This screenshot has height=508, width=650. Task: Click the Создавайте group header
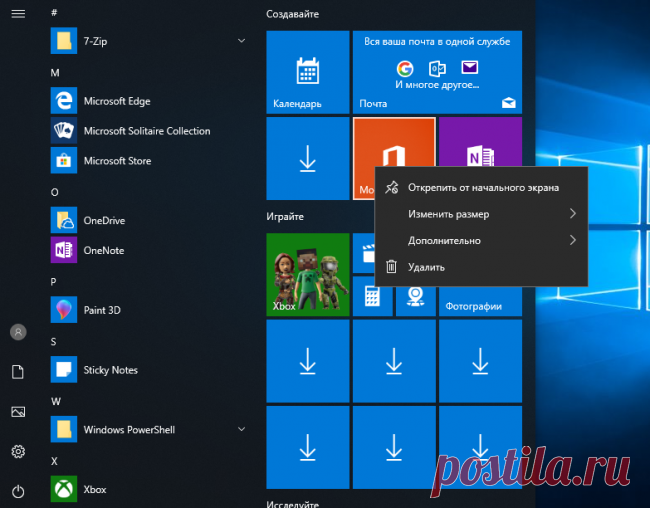coord(293,14)
